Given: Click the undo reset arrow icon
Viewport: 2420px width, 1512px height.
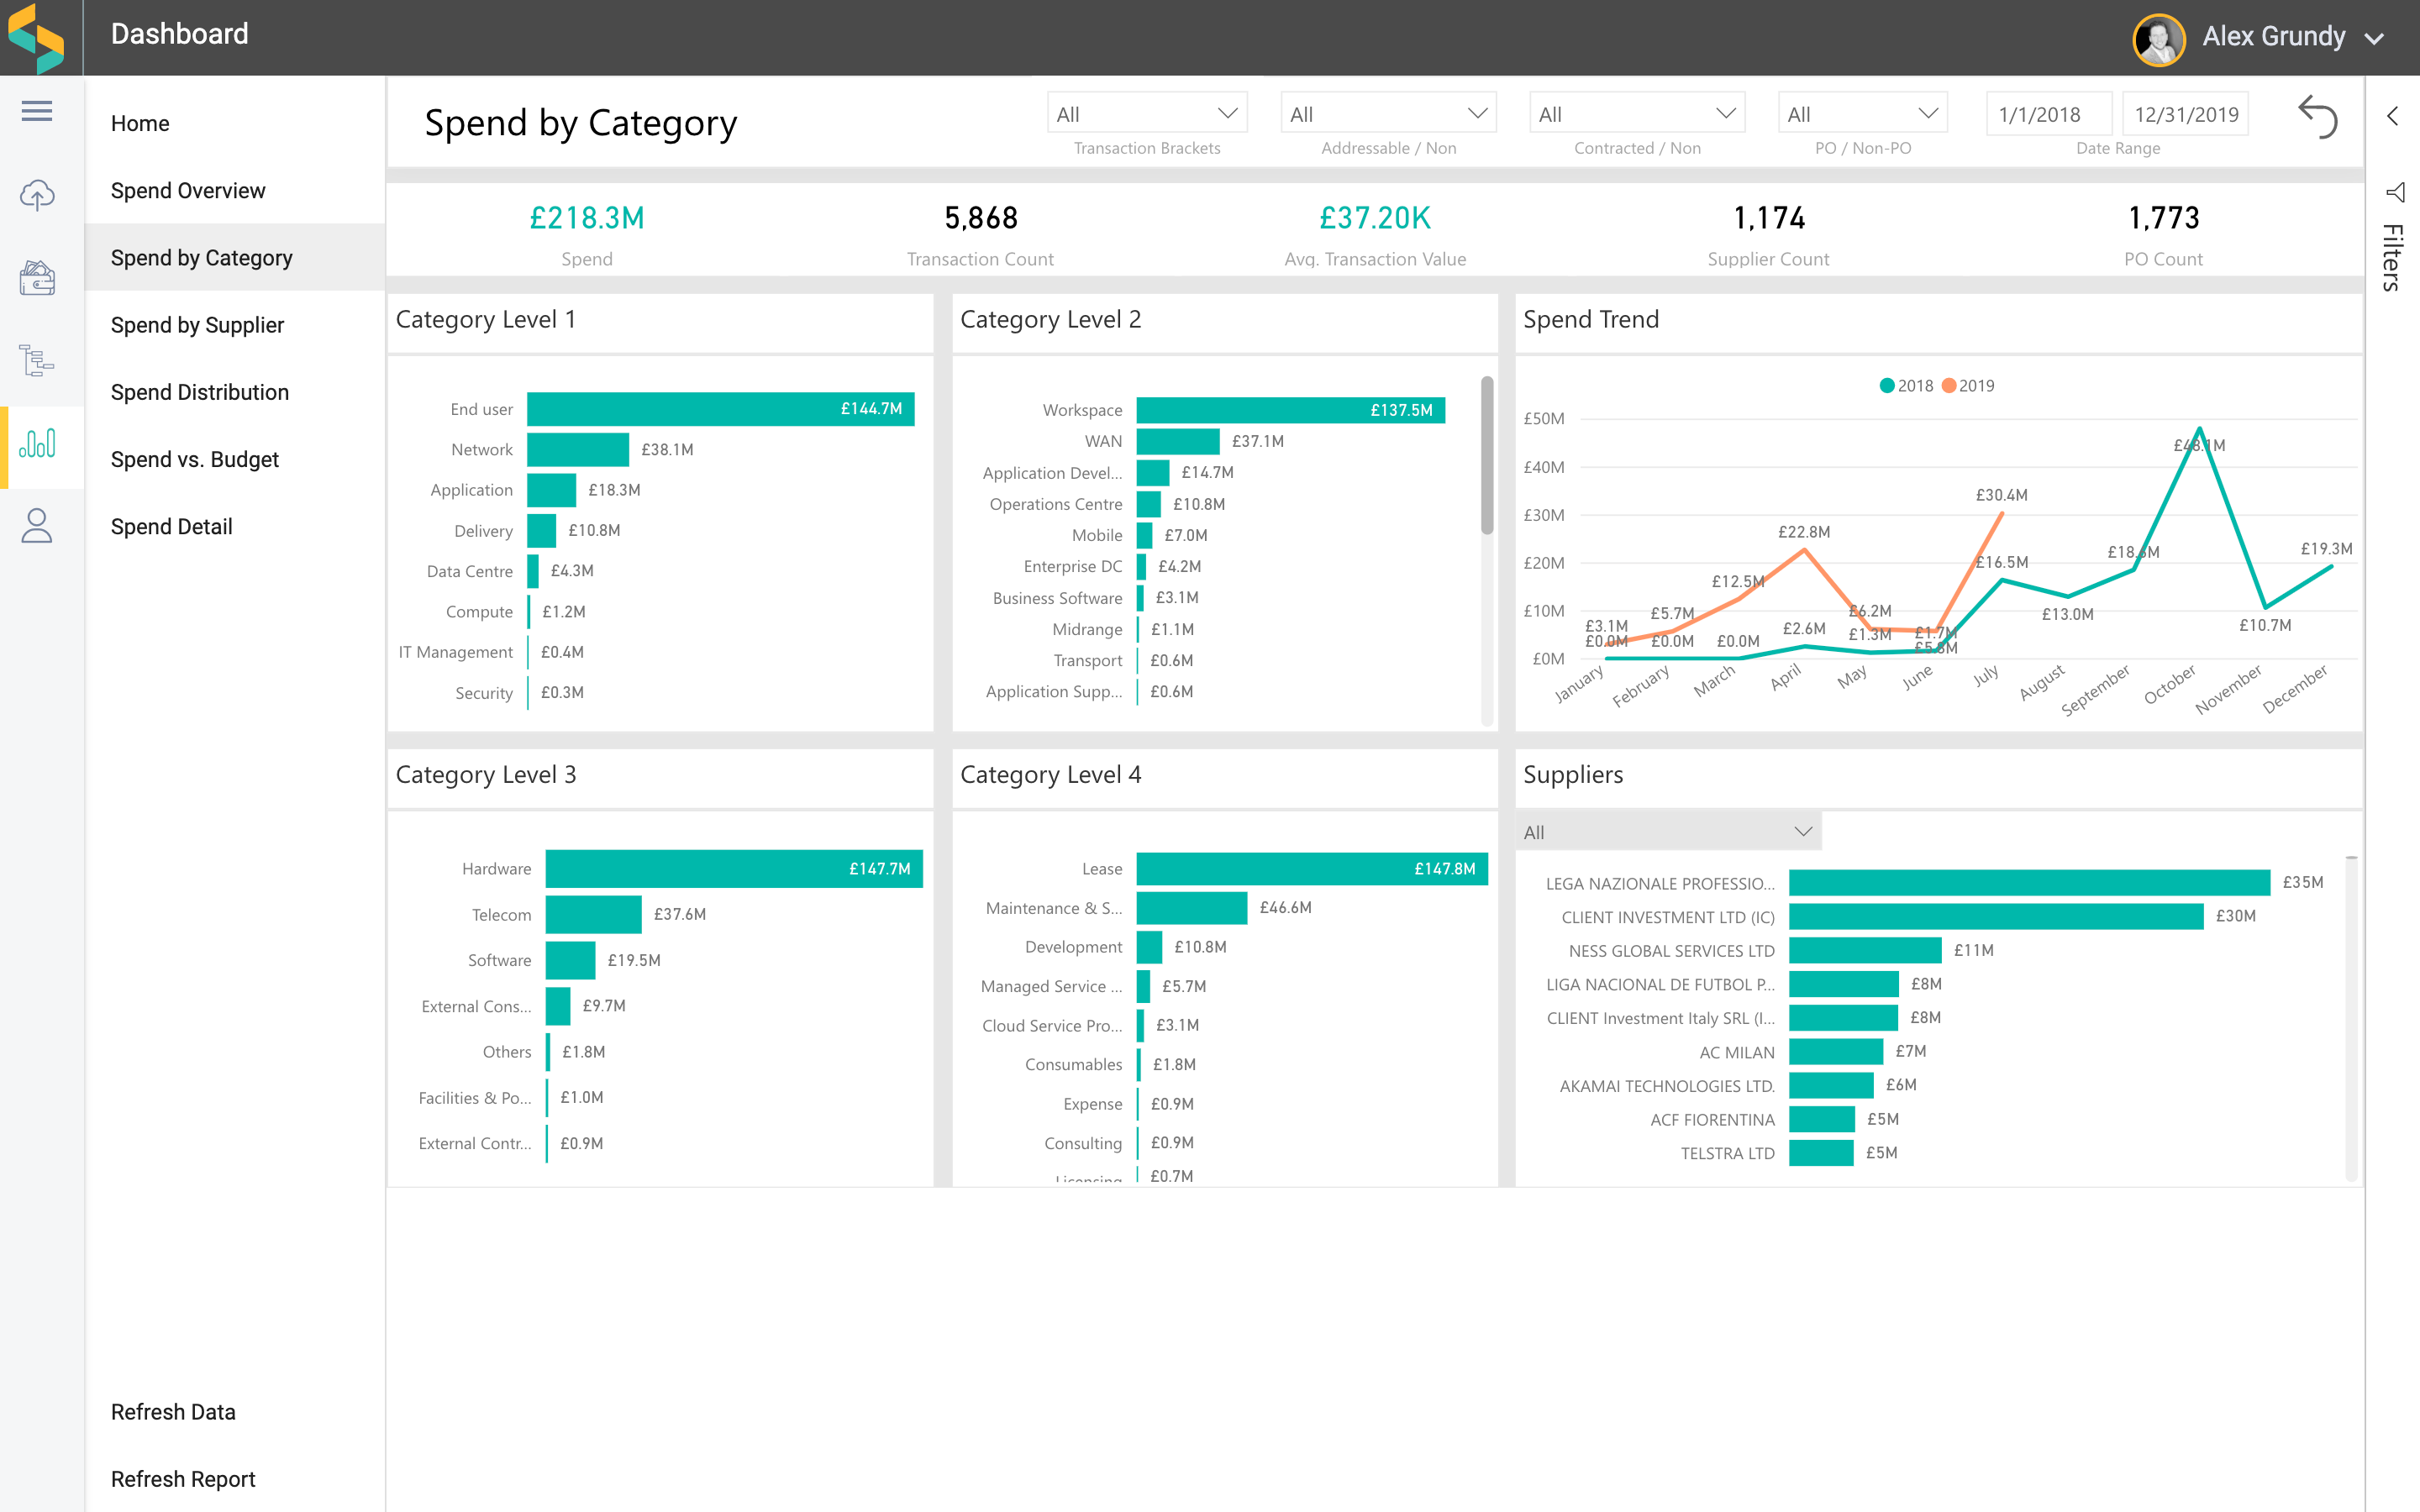Looking at the screenshot, I should [x=2317, y=118].
